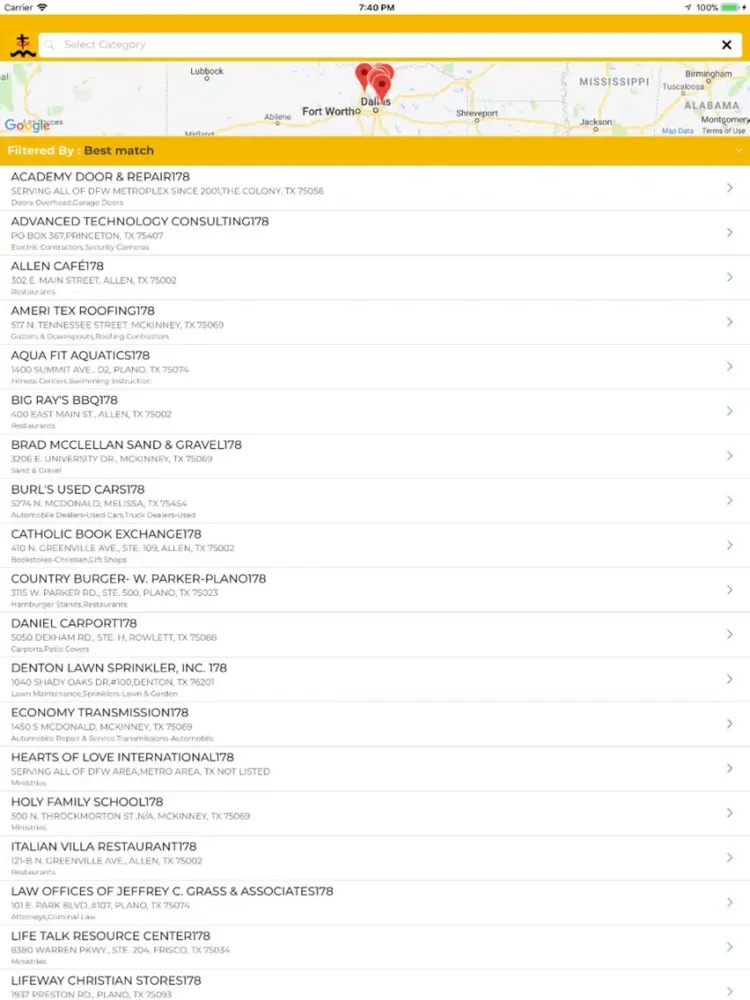Tap the Lubbock label on map
The image size is (750, 1000).
[207, 71]
